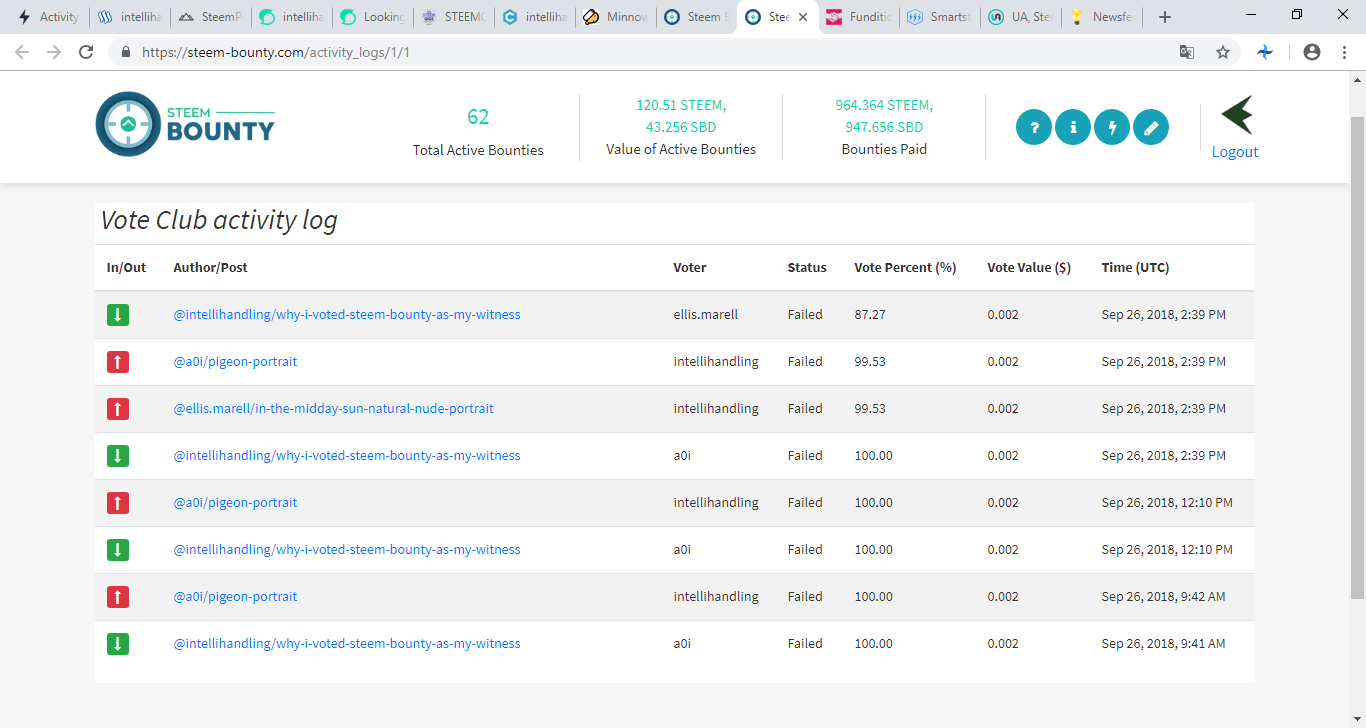Viewport: 1366px width, 728px height.
Task: Open @a0i/pigeon-portrait link with 99.53 percent
Action: 235,361
